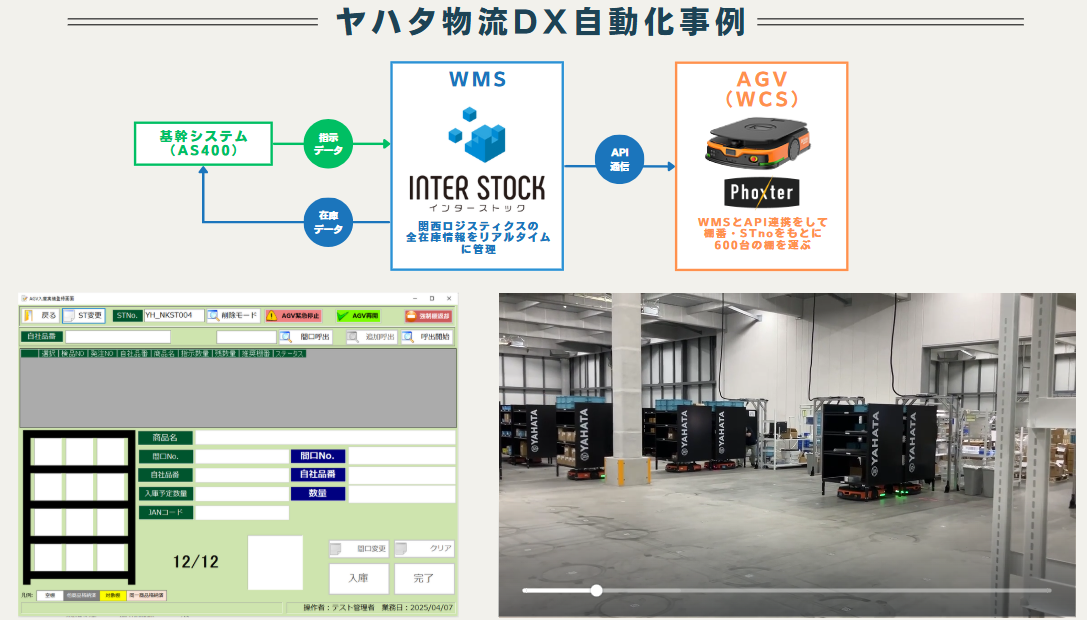The height and width of the screenshot is (620, 1087).
Task: Click the white image box beside 12/12
Action: tap(275, 562)
